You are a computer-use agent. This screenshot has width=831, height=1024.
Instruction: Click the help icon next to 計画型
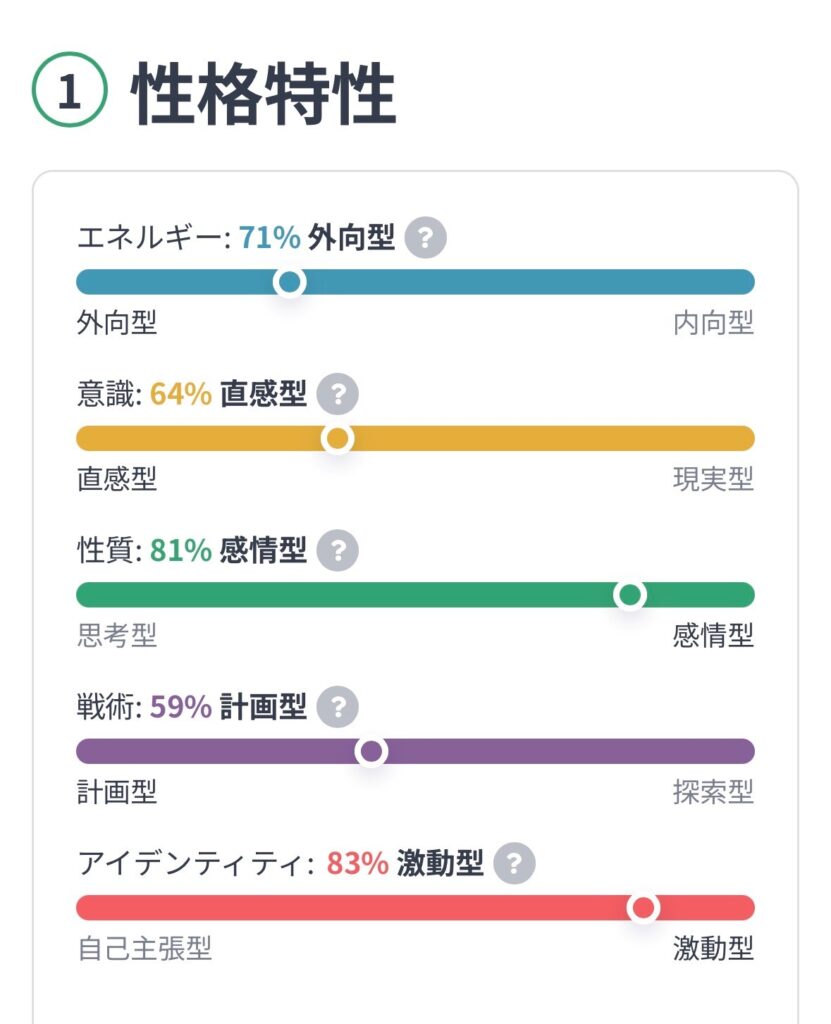(x=338, y=708)
